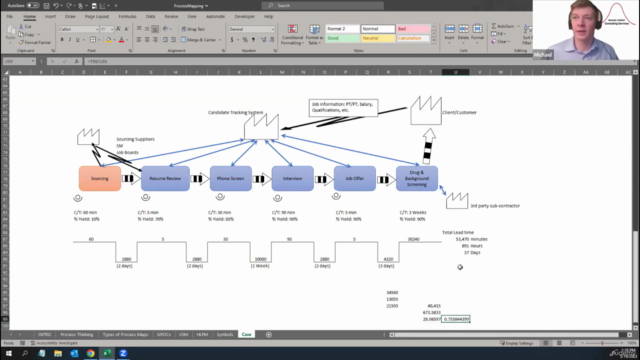
Task: Activate the Format Painter tool
Action: tap(35, 42)
